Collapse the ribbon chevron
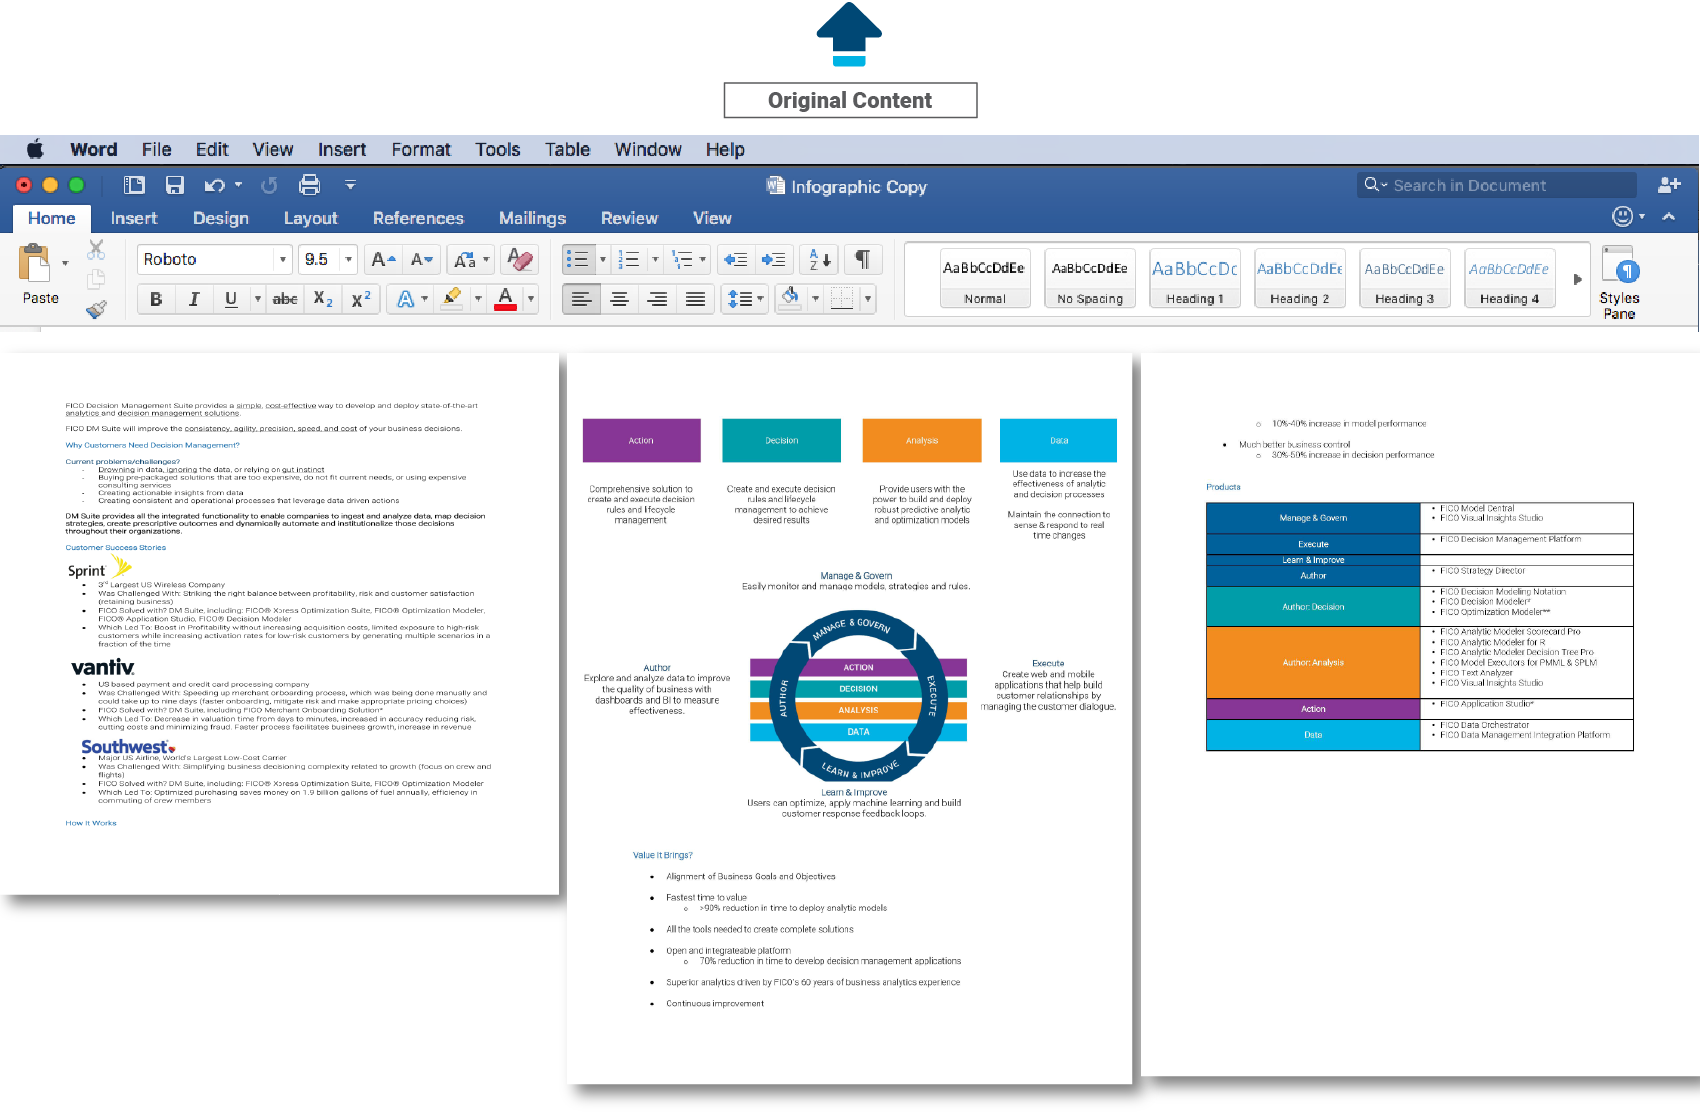The width and height of the screenshot is (1700, 1119). coord(1669,216)
